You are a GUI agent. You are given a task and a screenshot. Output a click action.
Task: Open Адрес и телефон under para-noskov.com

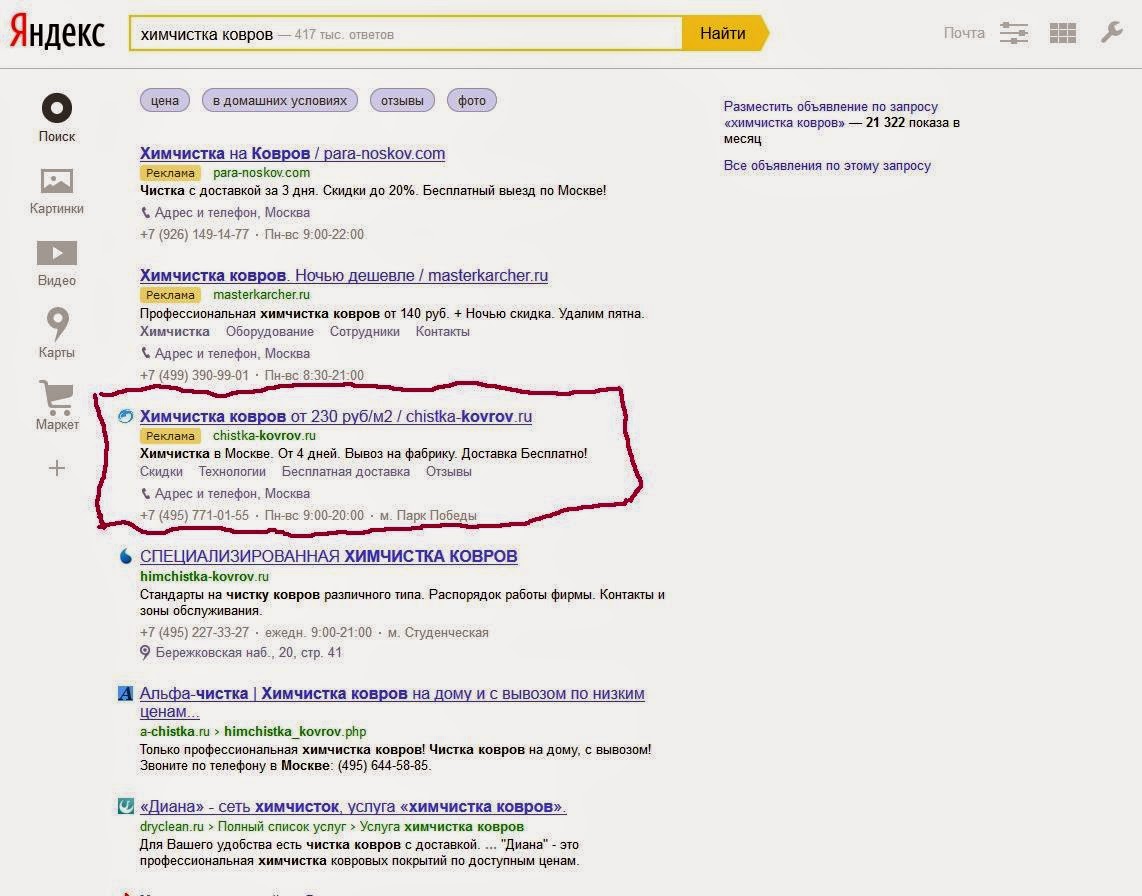tap(232, 213)
